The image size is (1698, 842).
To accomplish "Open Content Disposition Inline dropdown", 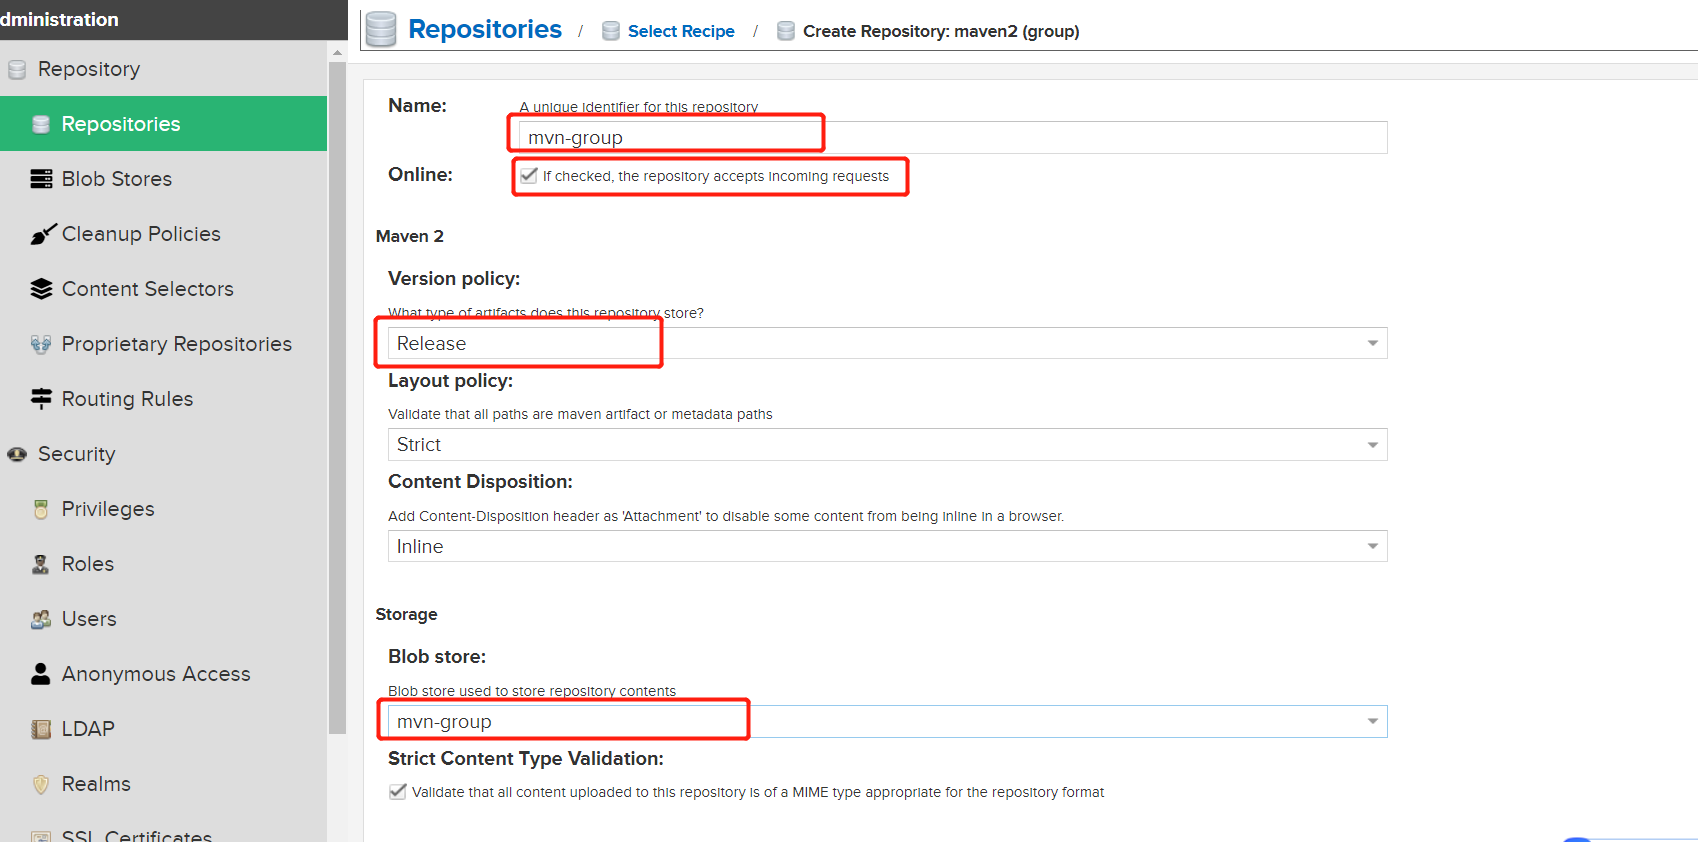I will point(887,546).
